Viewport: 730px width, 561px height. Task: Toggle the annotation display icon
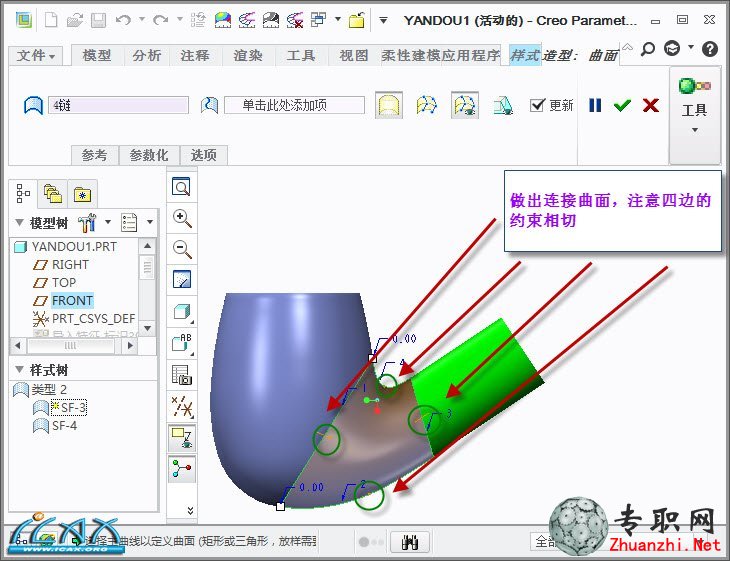point(182,438)
